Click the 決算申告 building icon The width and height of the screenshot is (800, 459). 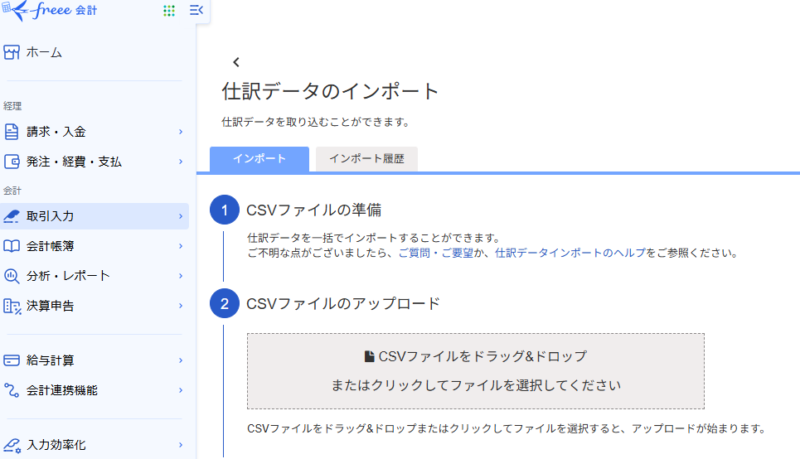point(12,305)
